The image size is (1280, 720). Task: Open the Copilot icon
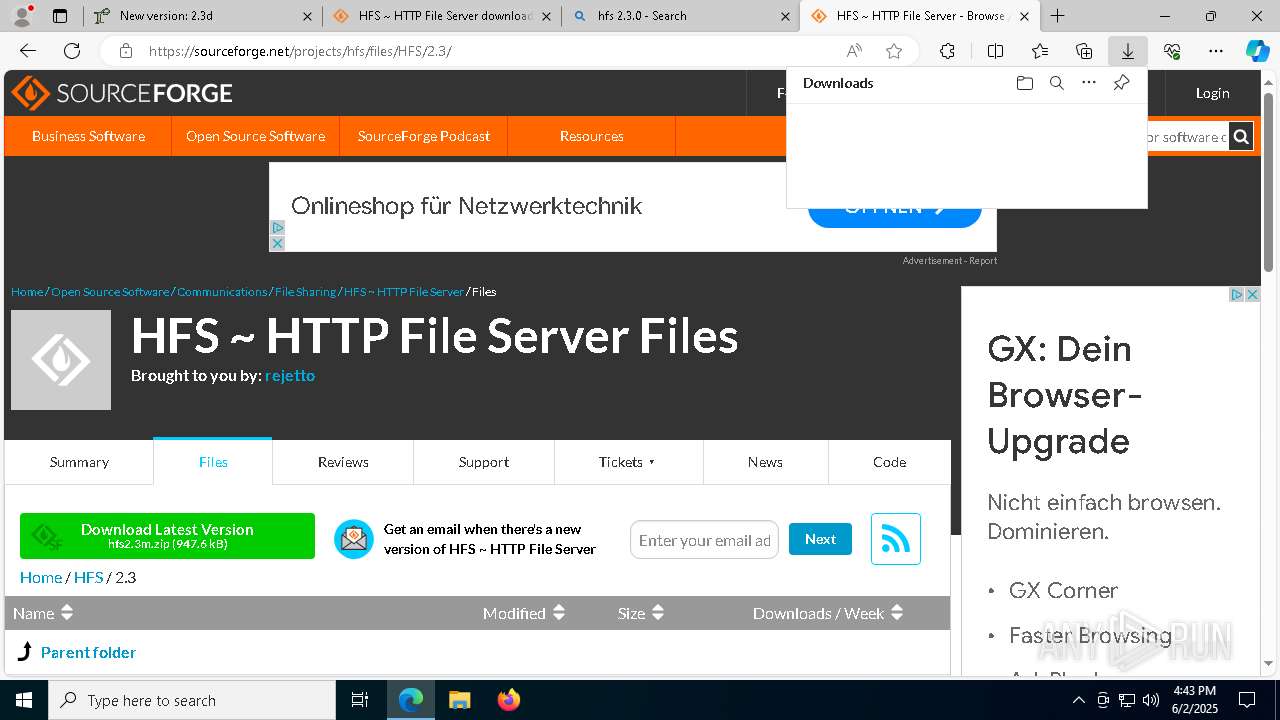tap(1257, 51)
